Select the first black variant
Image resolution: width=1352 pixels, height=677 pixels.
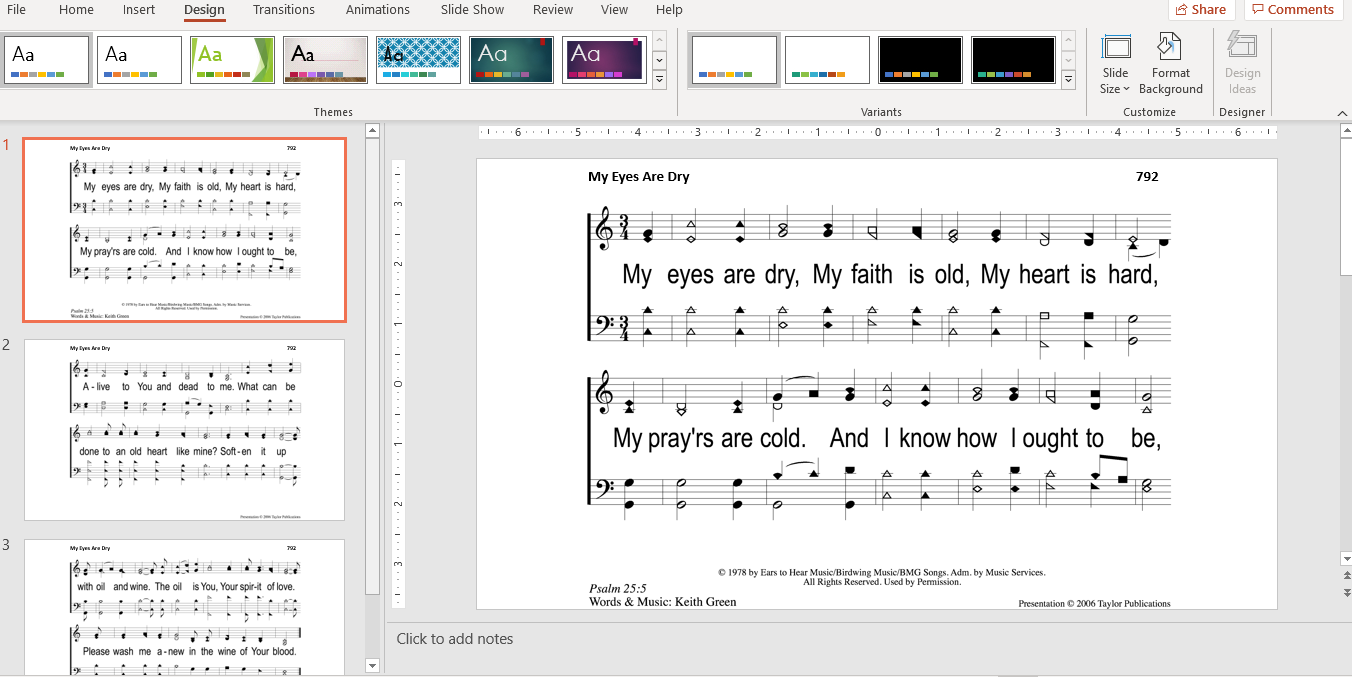tap(920, 60)
